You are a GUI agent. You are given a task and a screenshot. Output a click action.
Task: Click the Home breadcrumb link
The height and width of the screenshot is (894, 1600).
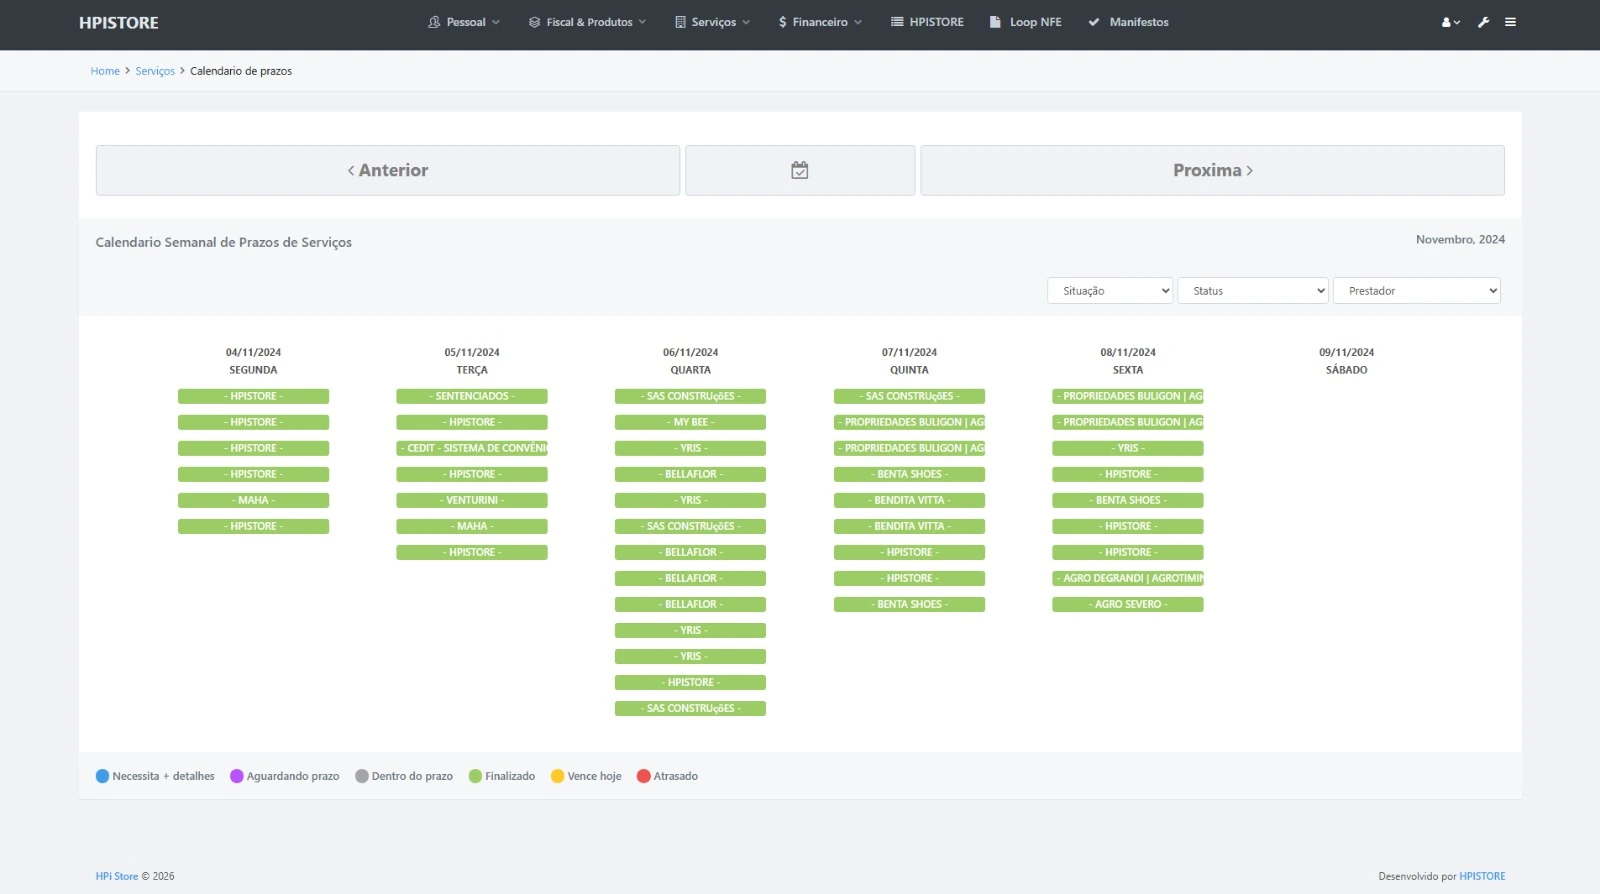click(x=105, y=71)
